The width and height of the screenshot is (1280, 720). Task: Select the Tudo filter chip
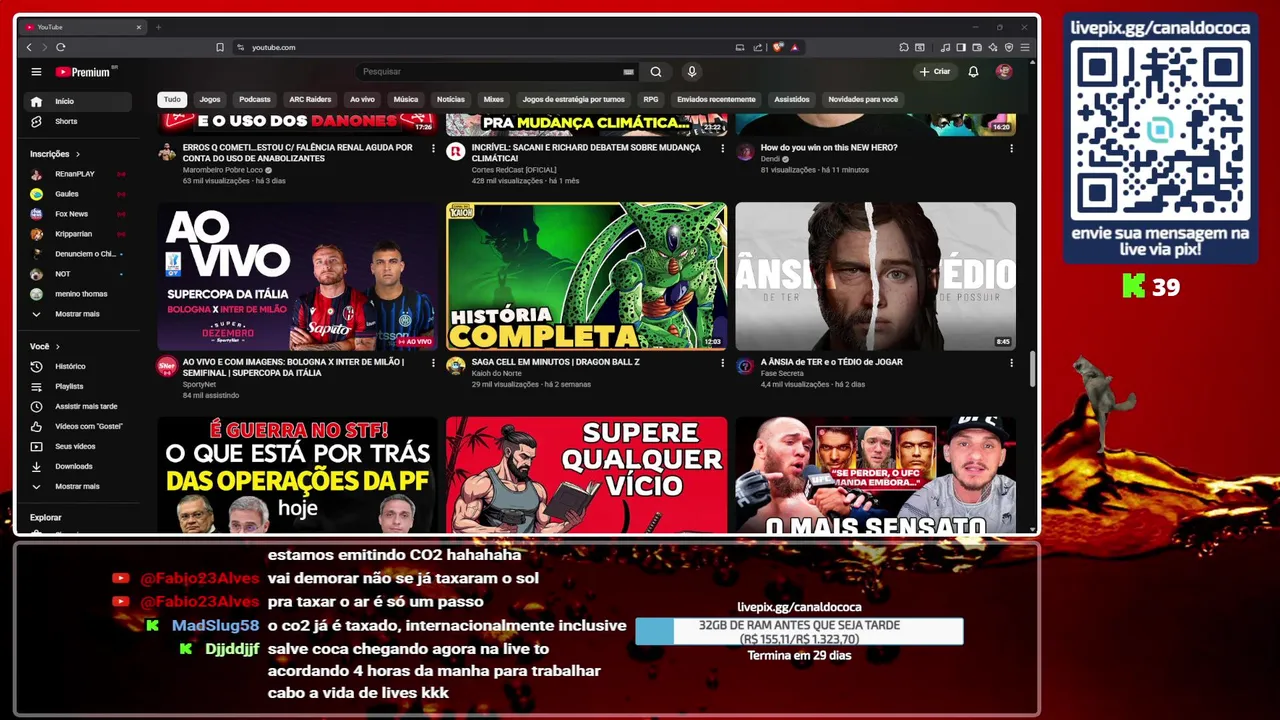[172, 99]
